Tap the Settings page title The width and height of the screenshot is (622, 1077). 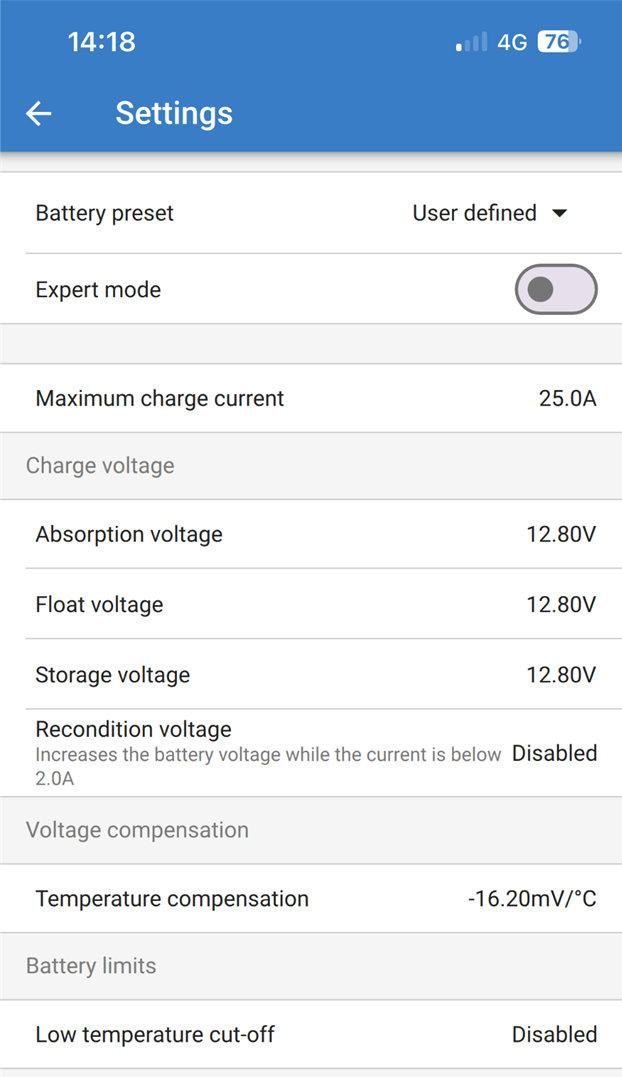(x=174, y=114)
